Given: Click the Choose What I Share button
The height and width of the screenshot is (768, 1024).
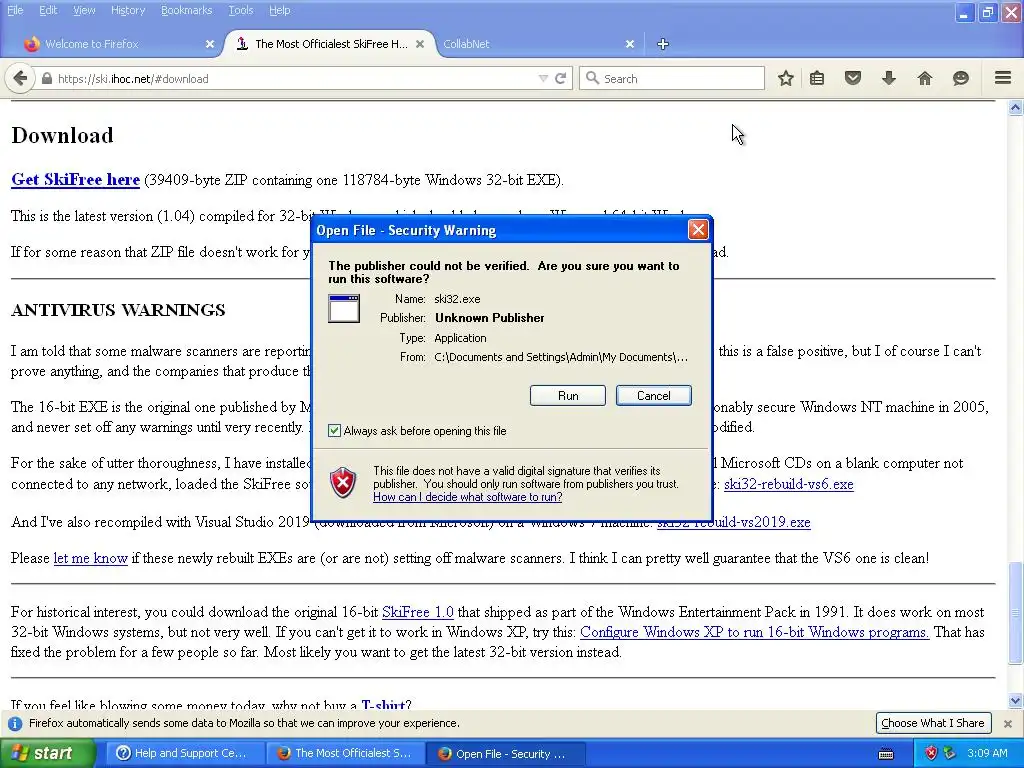Looking at the screenshot, I should (933, 723).
